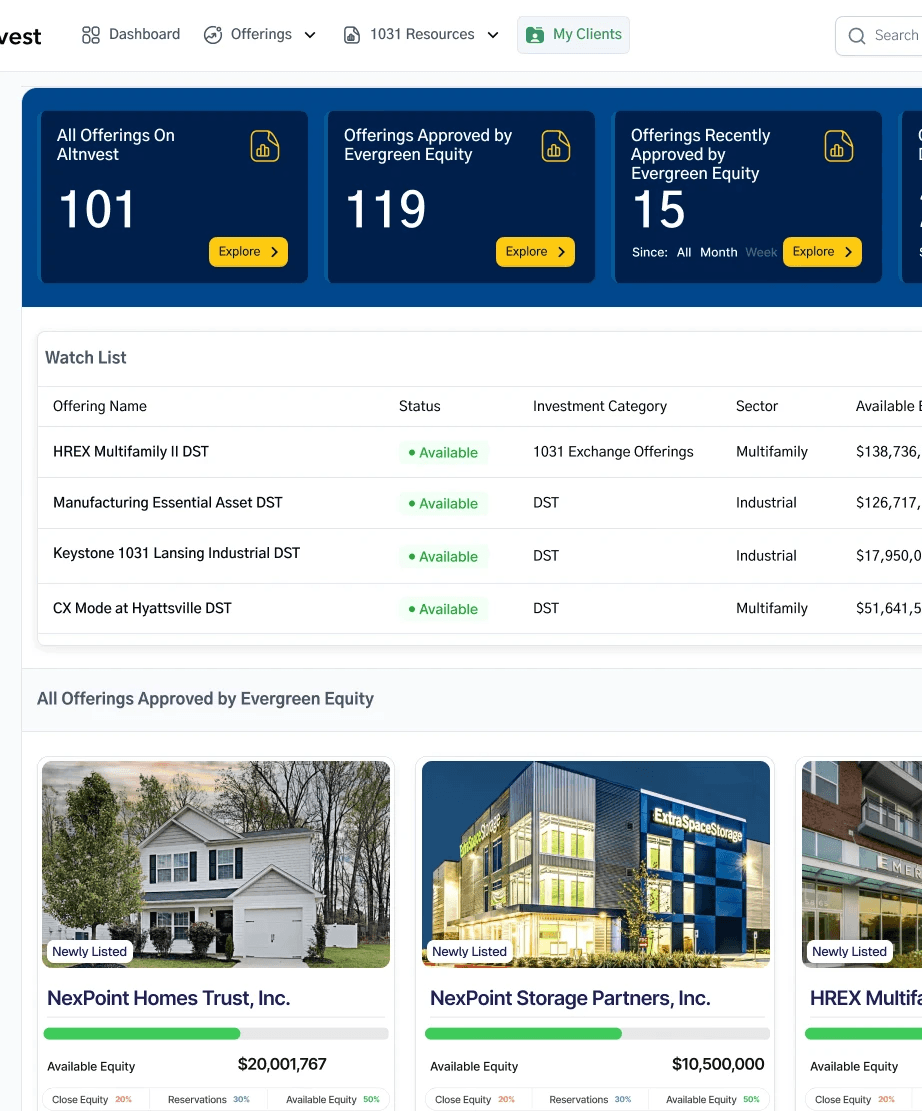Select the Week filter under Since
The image size is (922, 1111).
coord(761,252)
